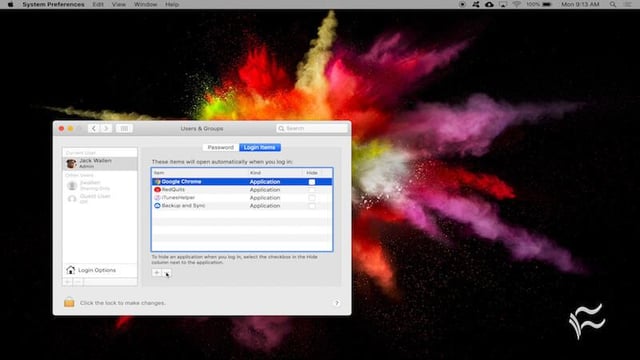
Task: Open the Help menu
Action: point(172,4)
